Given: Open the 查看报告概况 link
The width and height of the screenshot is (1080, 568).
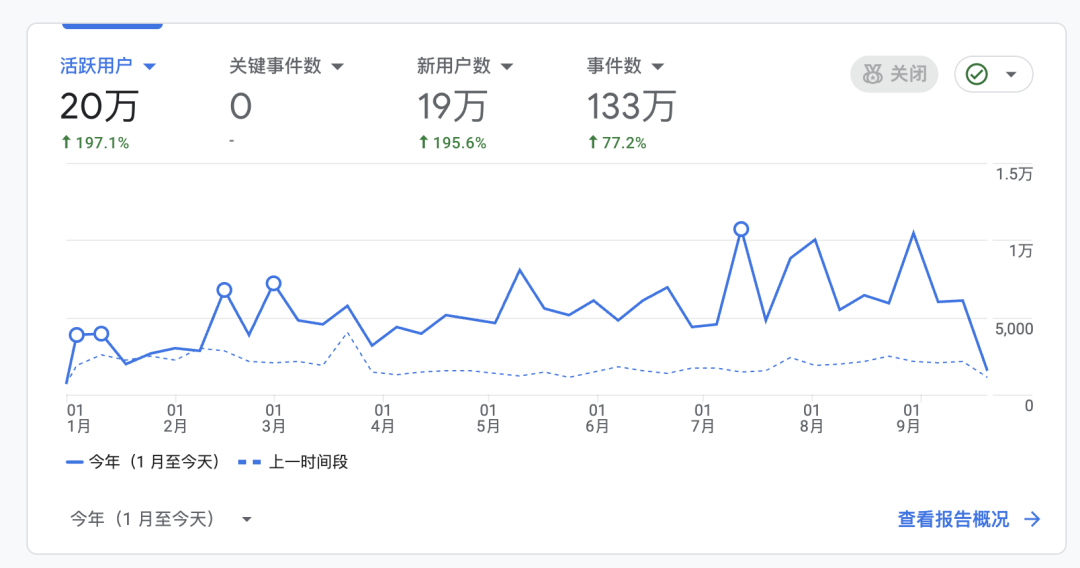Looking at the screenshot, I should [953, 519].
